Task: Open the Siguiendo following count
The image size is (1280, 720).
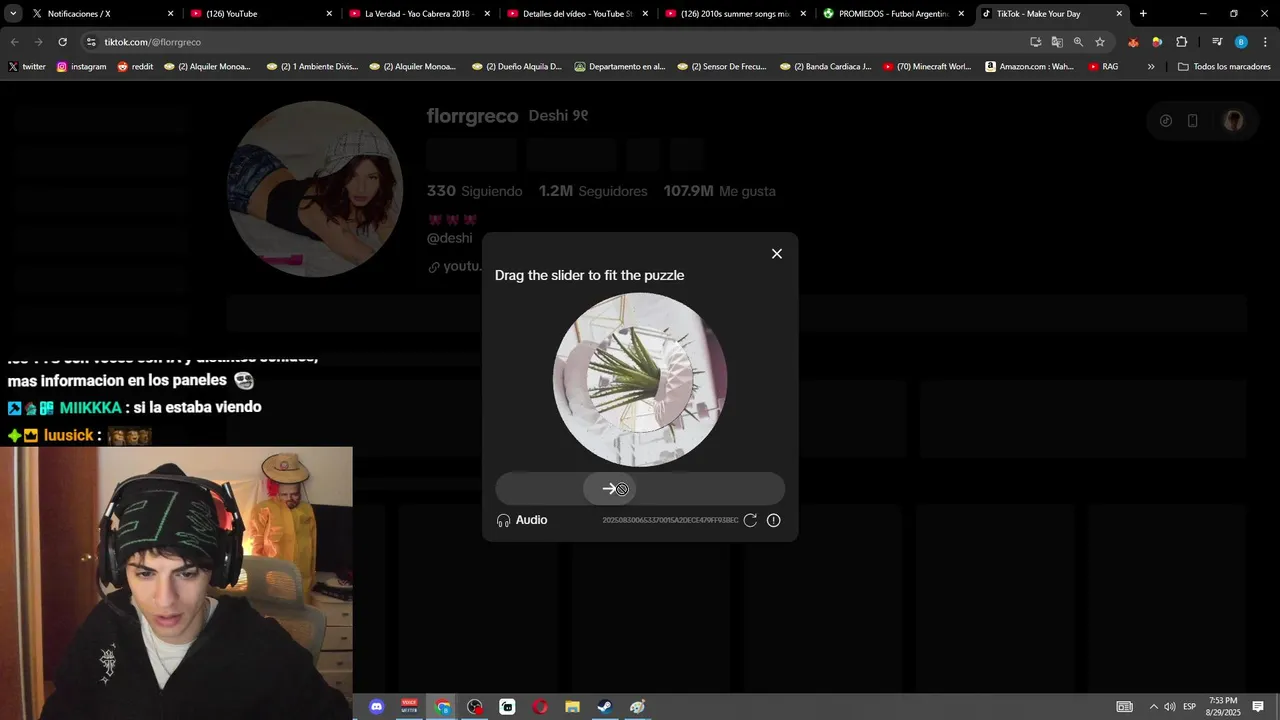Action: (474, 191)
